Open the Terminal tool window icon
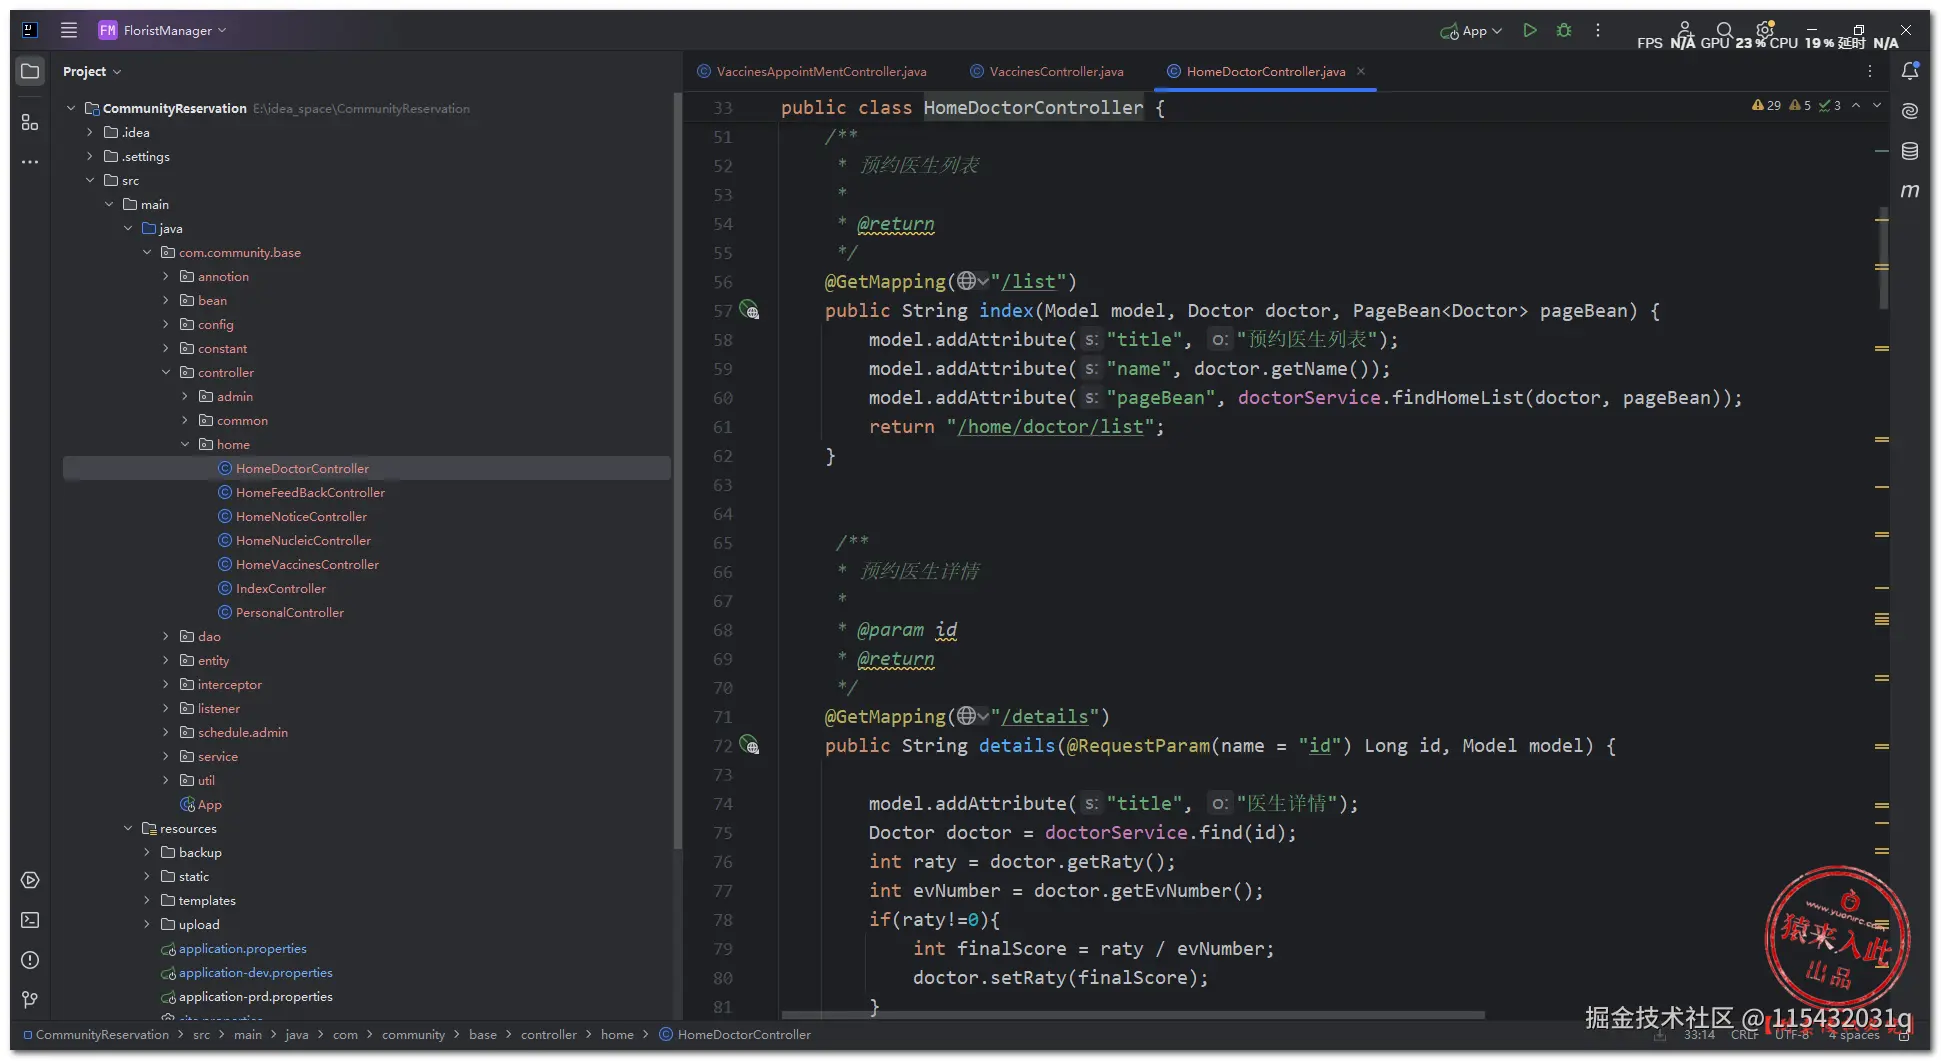1941x1061 pixels. (30, 920)
